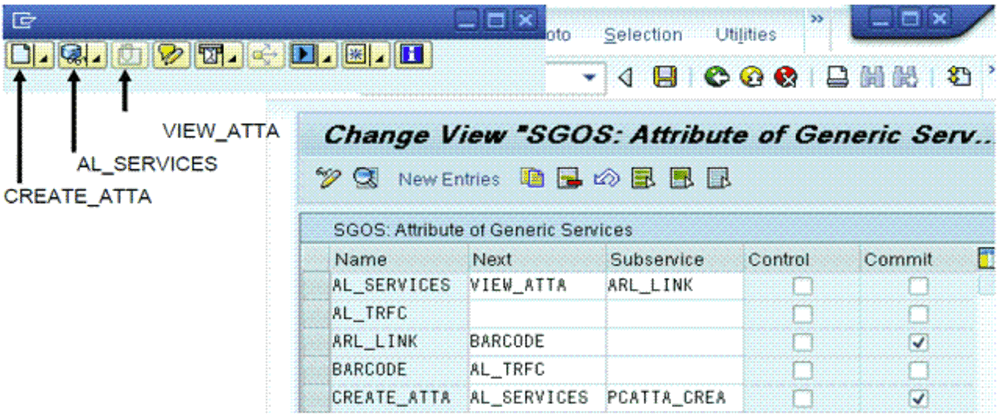The width and height of the screenshot is (999, 416).
Task: Click the greyed relationships network icon
Action: tap(264, 55)
